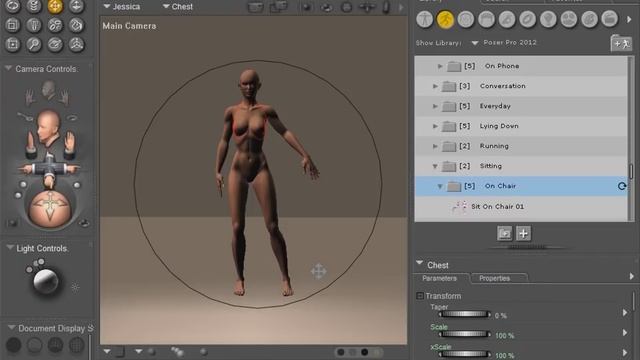This screenshot has height=360, width=640.
Task: Click the light globe in Light Controls
Action: pyautogui.click(x=45, y=280)
